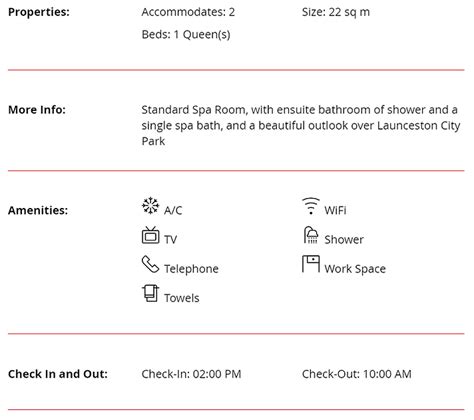Click the Shower icon
The height and width of the screenshot is (420, 474).
click(x=311, y=235)
